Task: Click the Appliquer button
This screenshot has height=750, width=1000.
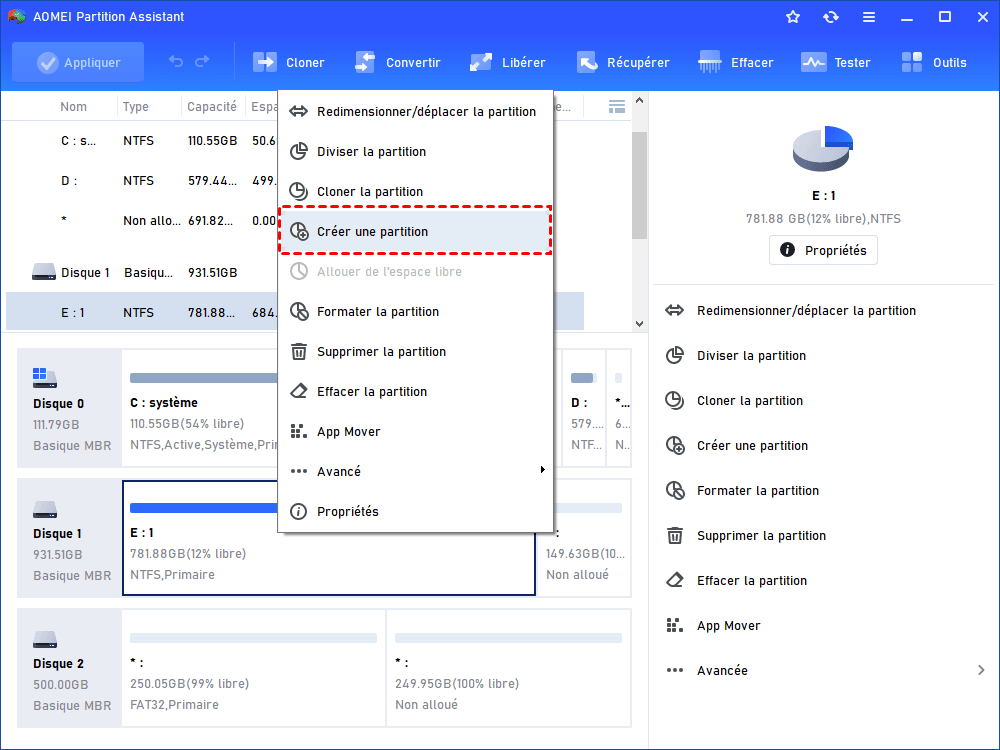Action: 78,62
